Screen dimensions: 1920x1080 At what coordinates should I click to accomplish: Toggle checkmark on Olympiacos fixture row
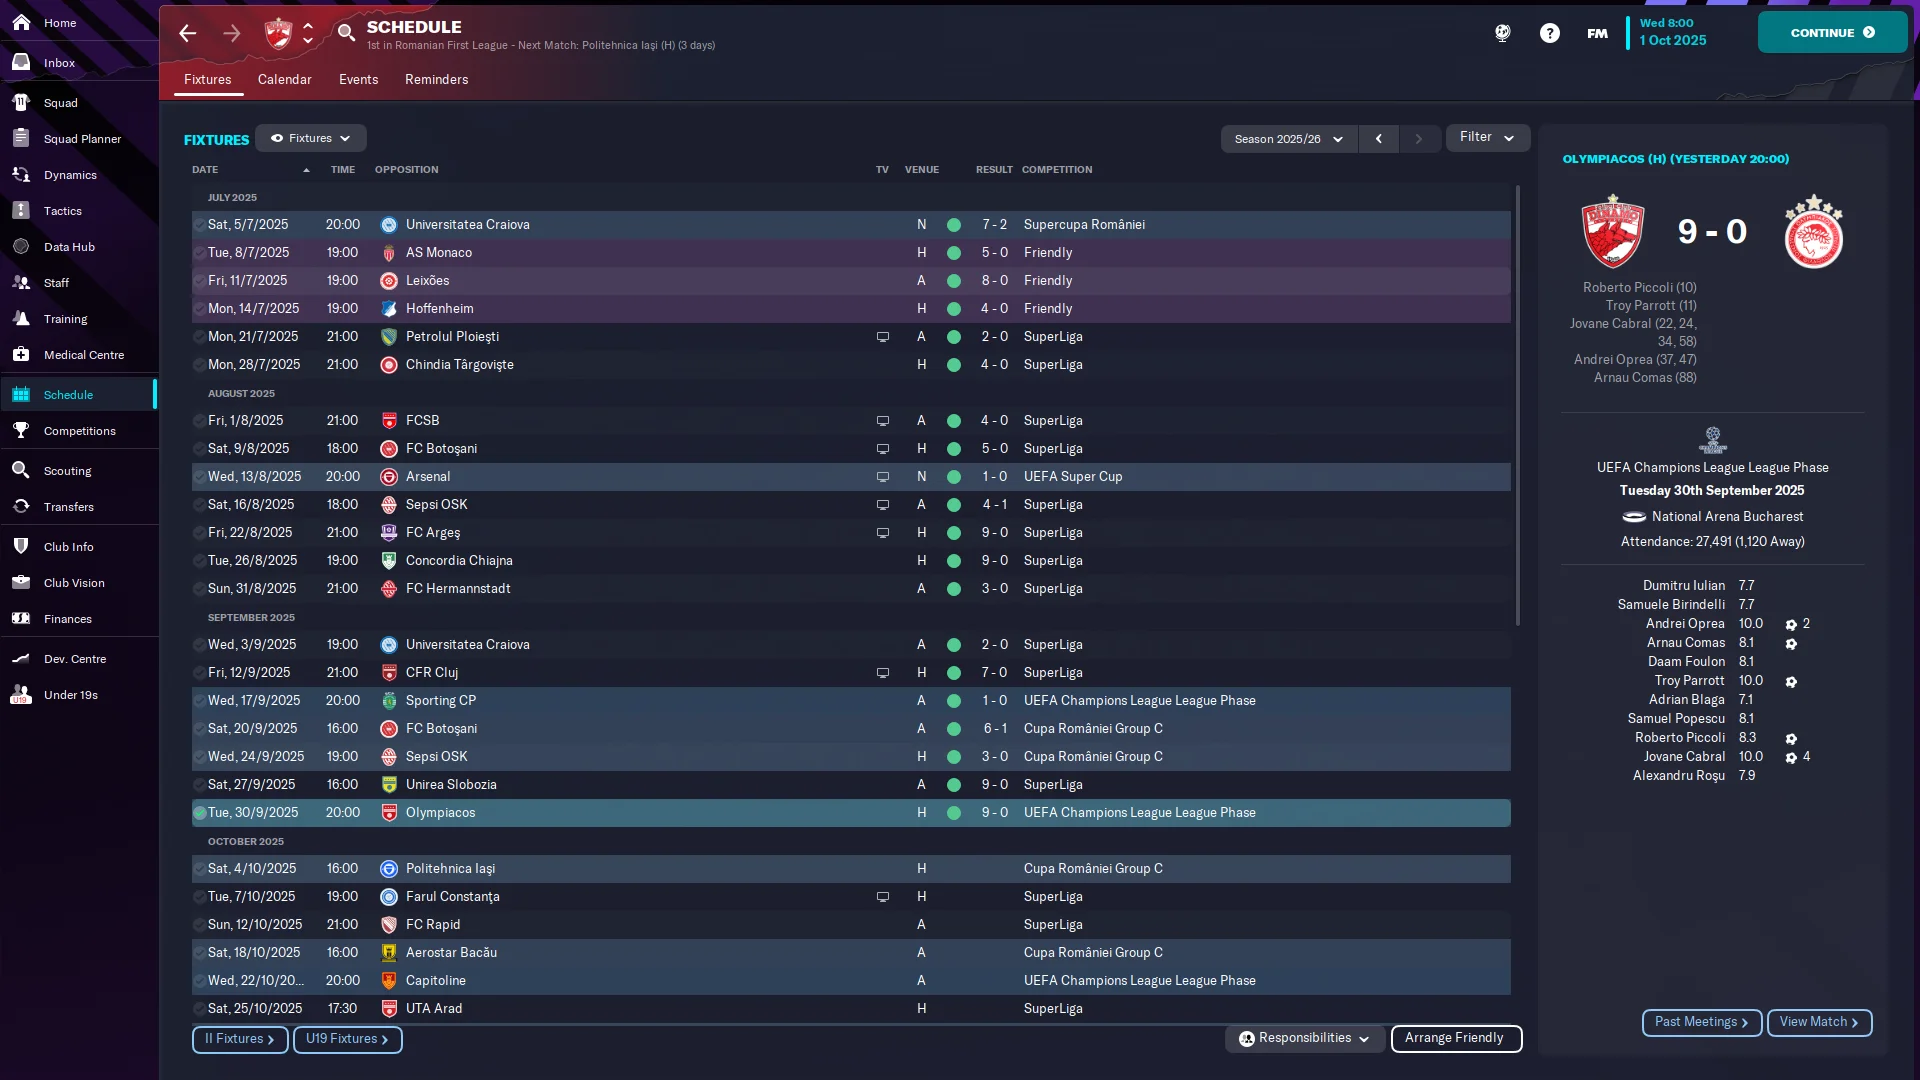[200, 813]
